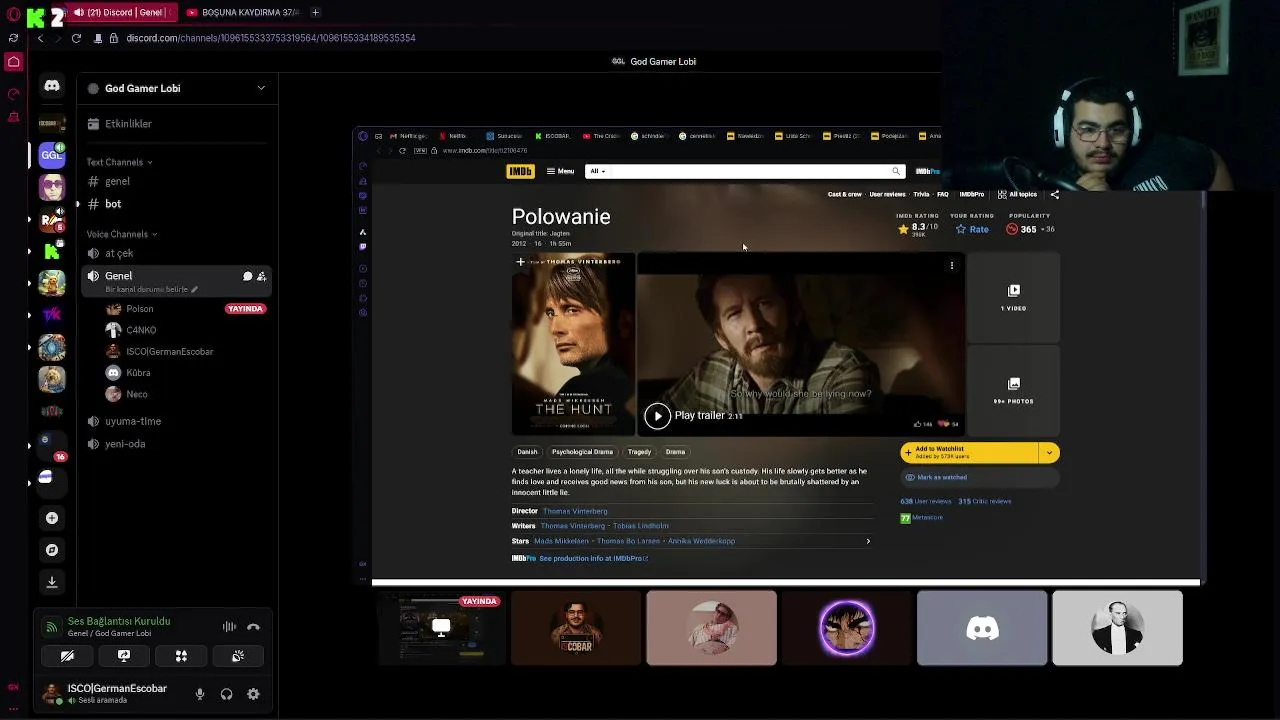Select the purple avatar server icon
The width and height of the screenshot is (1280, 720).
click(52, 188)
